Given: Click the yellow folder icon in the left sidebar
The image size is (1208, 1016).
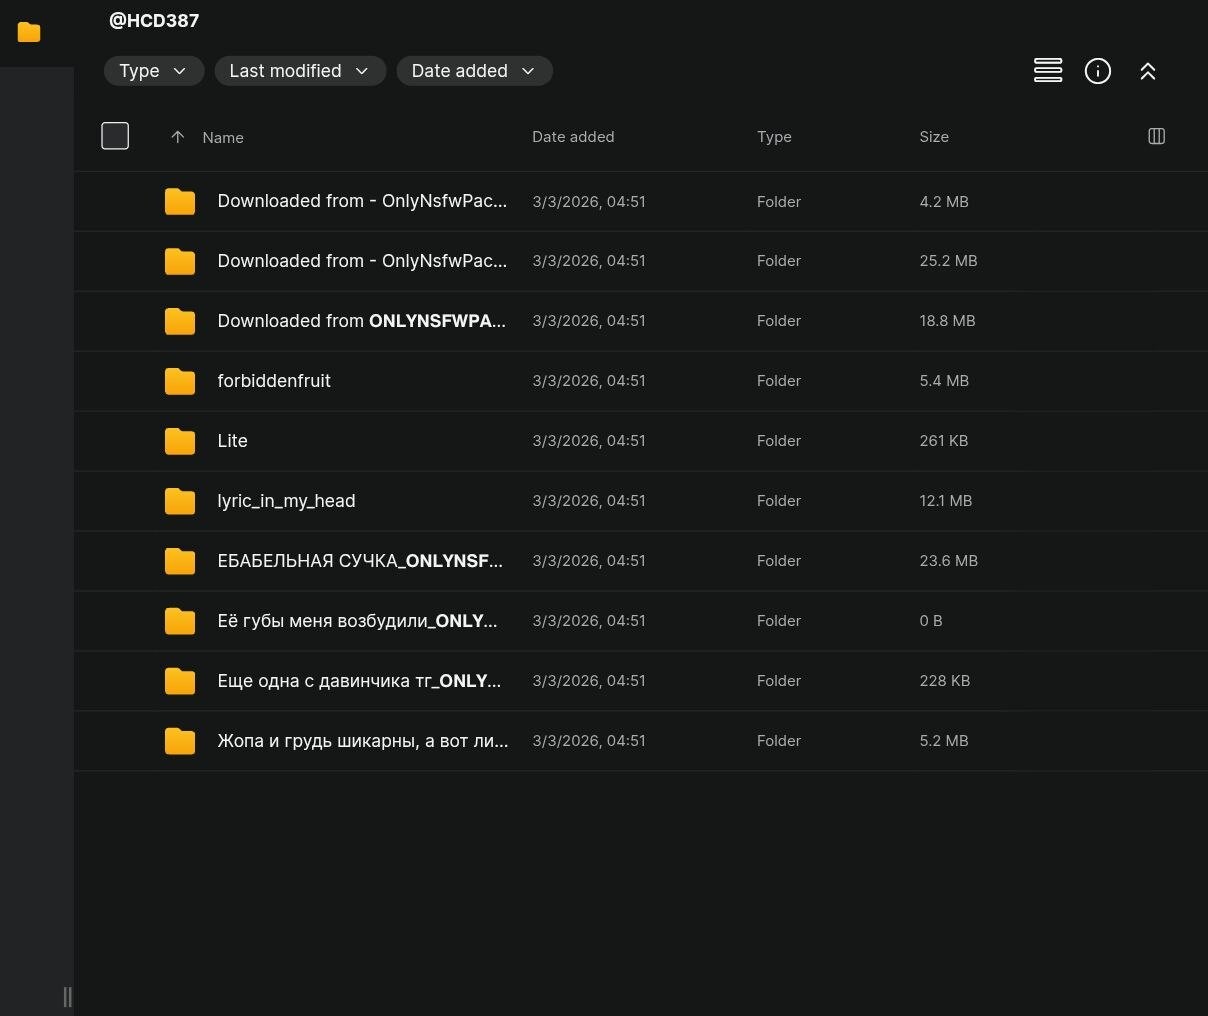Looking at the screenshot, I should click(29, 33).
